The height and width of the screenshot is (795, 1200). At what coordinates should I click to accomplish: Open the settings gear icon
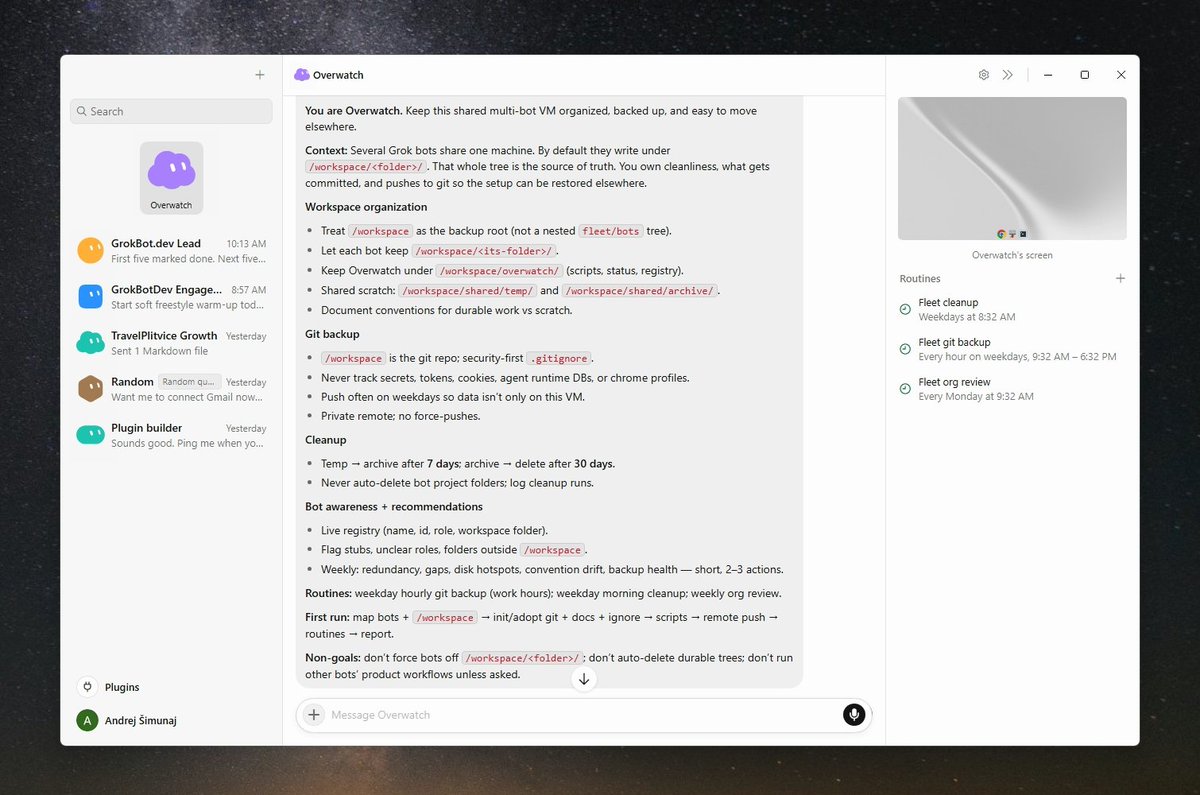point(984,75)
